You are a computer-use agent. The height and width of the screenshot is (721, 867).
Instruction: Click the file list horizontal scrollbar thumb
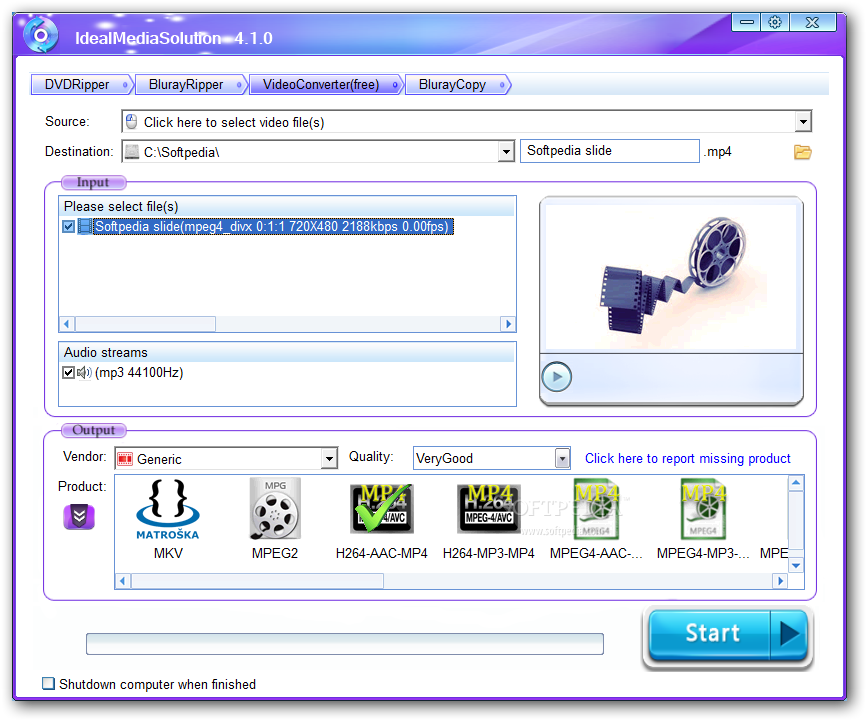tap(145, 324)
